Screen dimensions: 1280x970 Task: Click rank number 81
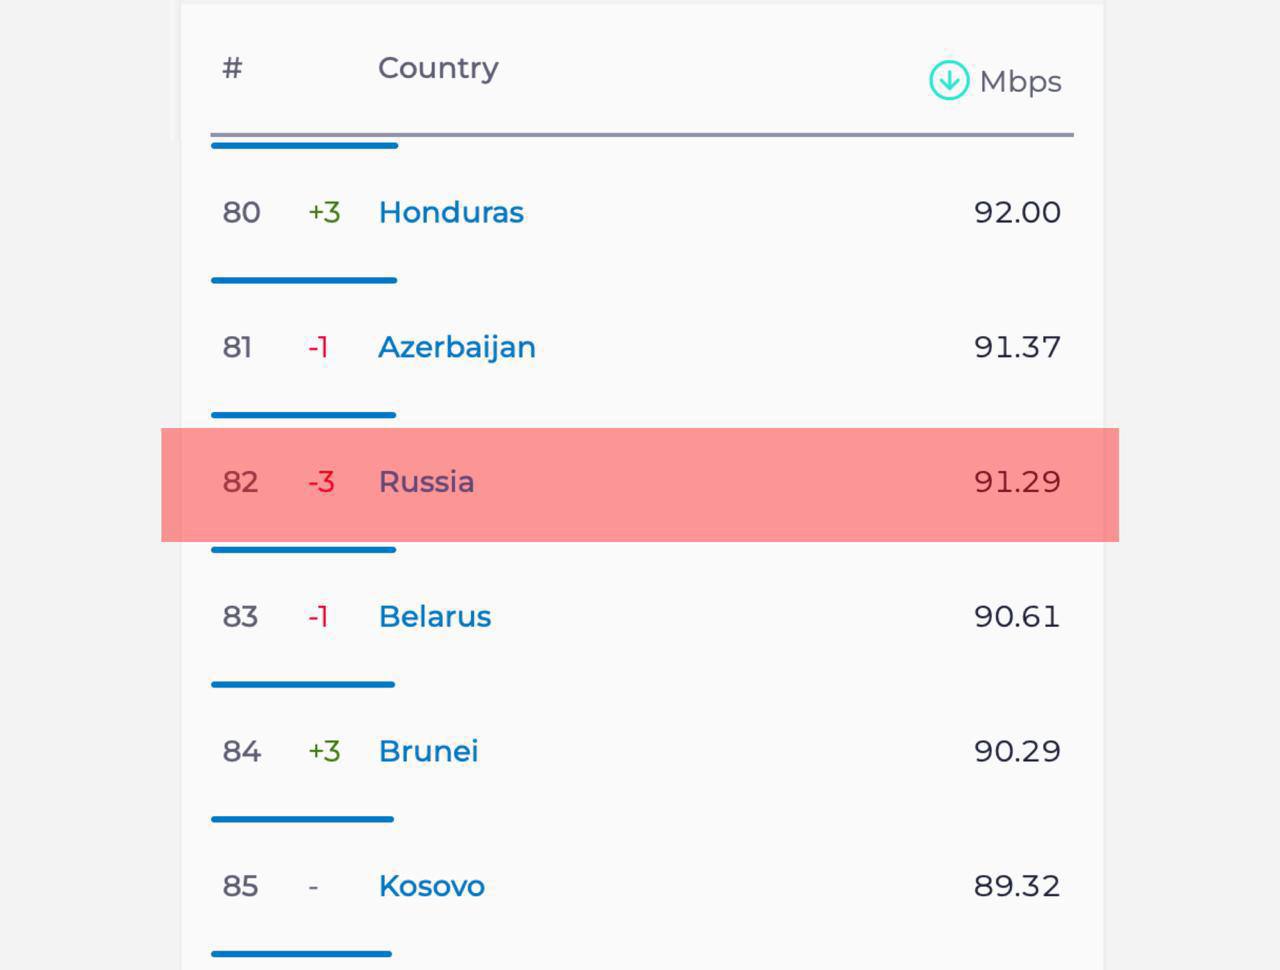pyautogui.click(x=237, y=347)
